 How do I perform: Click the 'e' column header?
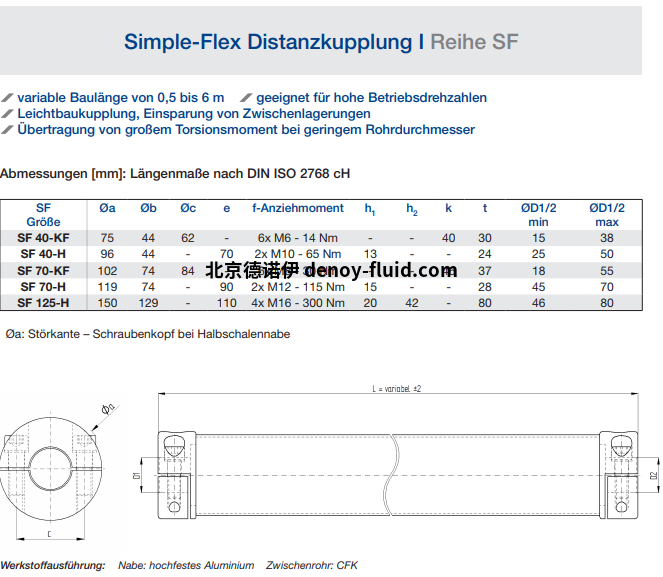click(x=227, y=208)
